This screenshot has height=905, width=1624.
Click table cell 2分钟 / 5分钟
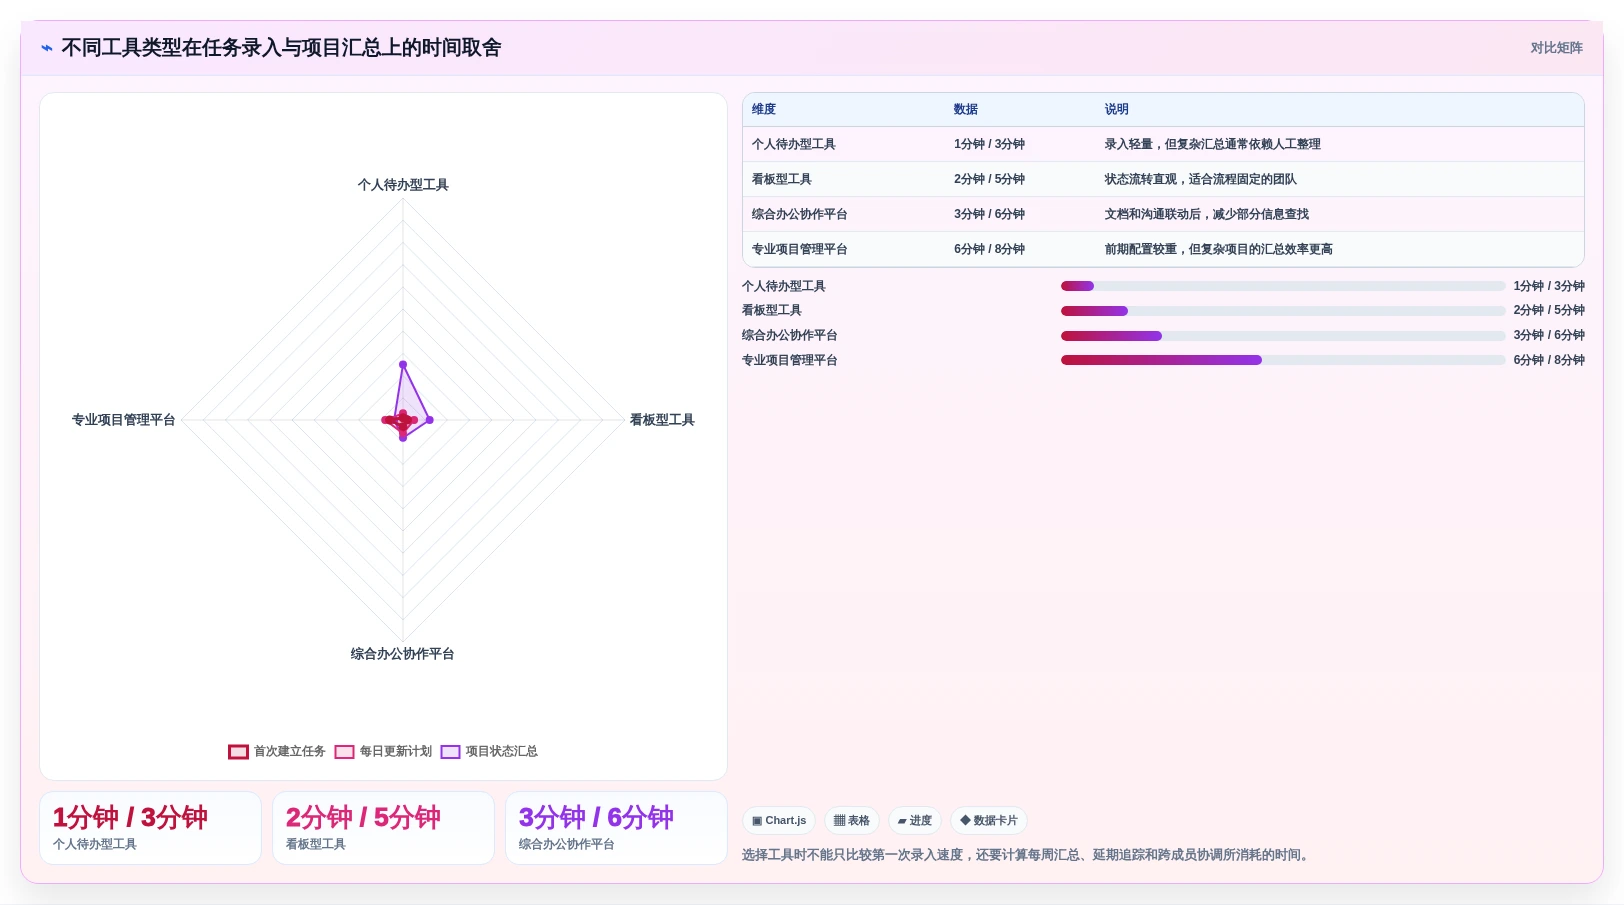[989, 180]
